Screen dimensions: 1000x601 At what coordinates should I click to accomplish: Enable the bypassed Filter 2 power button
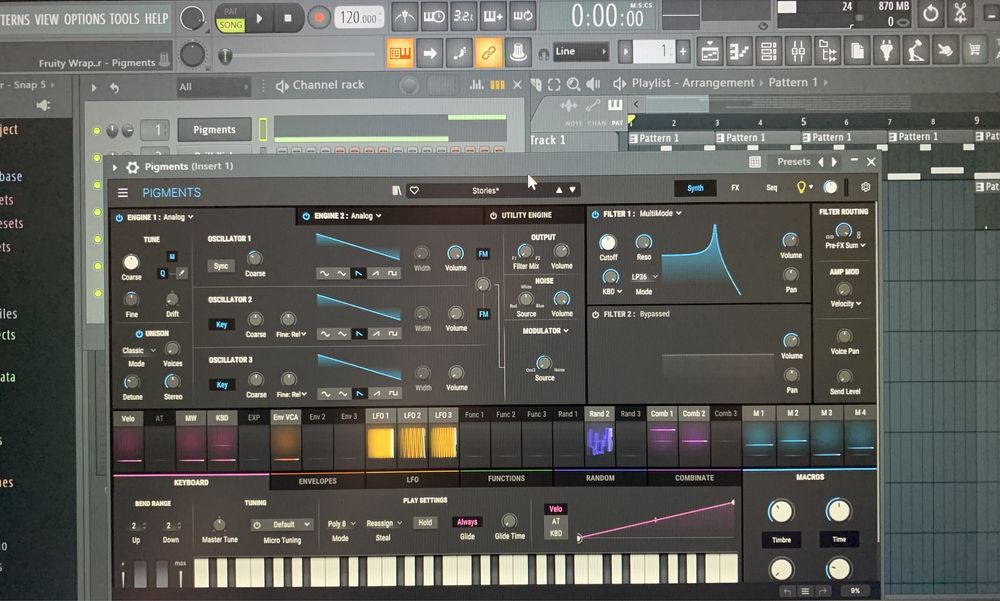[x=595, y=315]
